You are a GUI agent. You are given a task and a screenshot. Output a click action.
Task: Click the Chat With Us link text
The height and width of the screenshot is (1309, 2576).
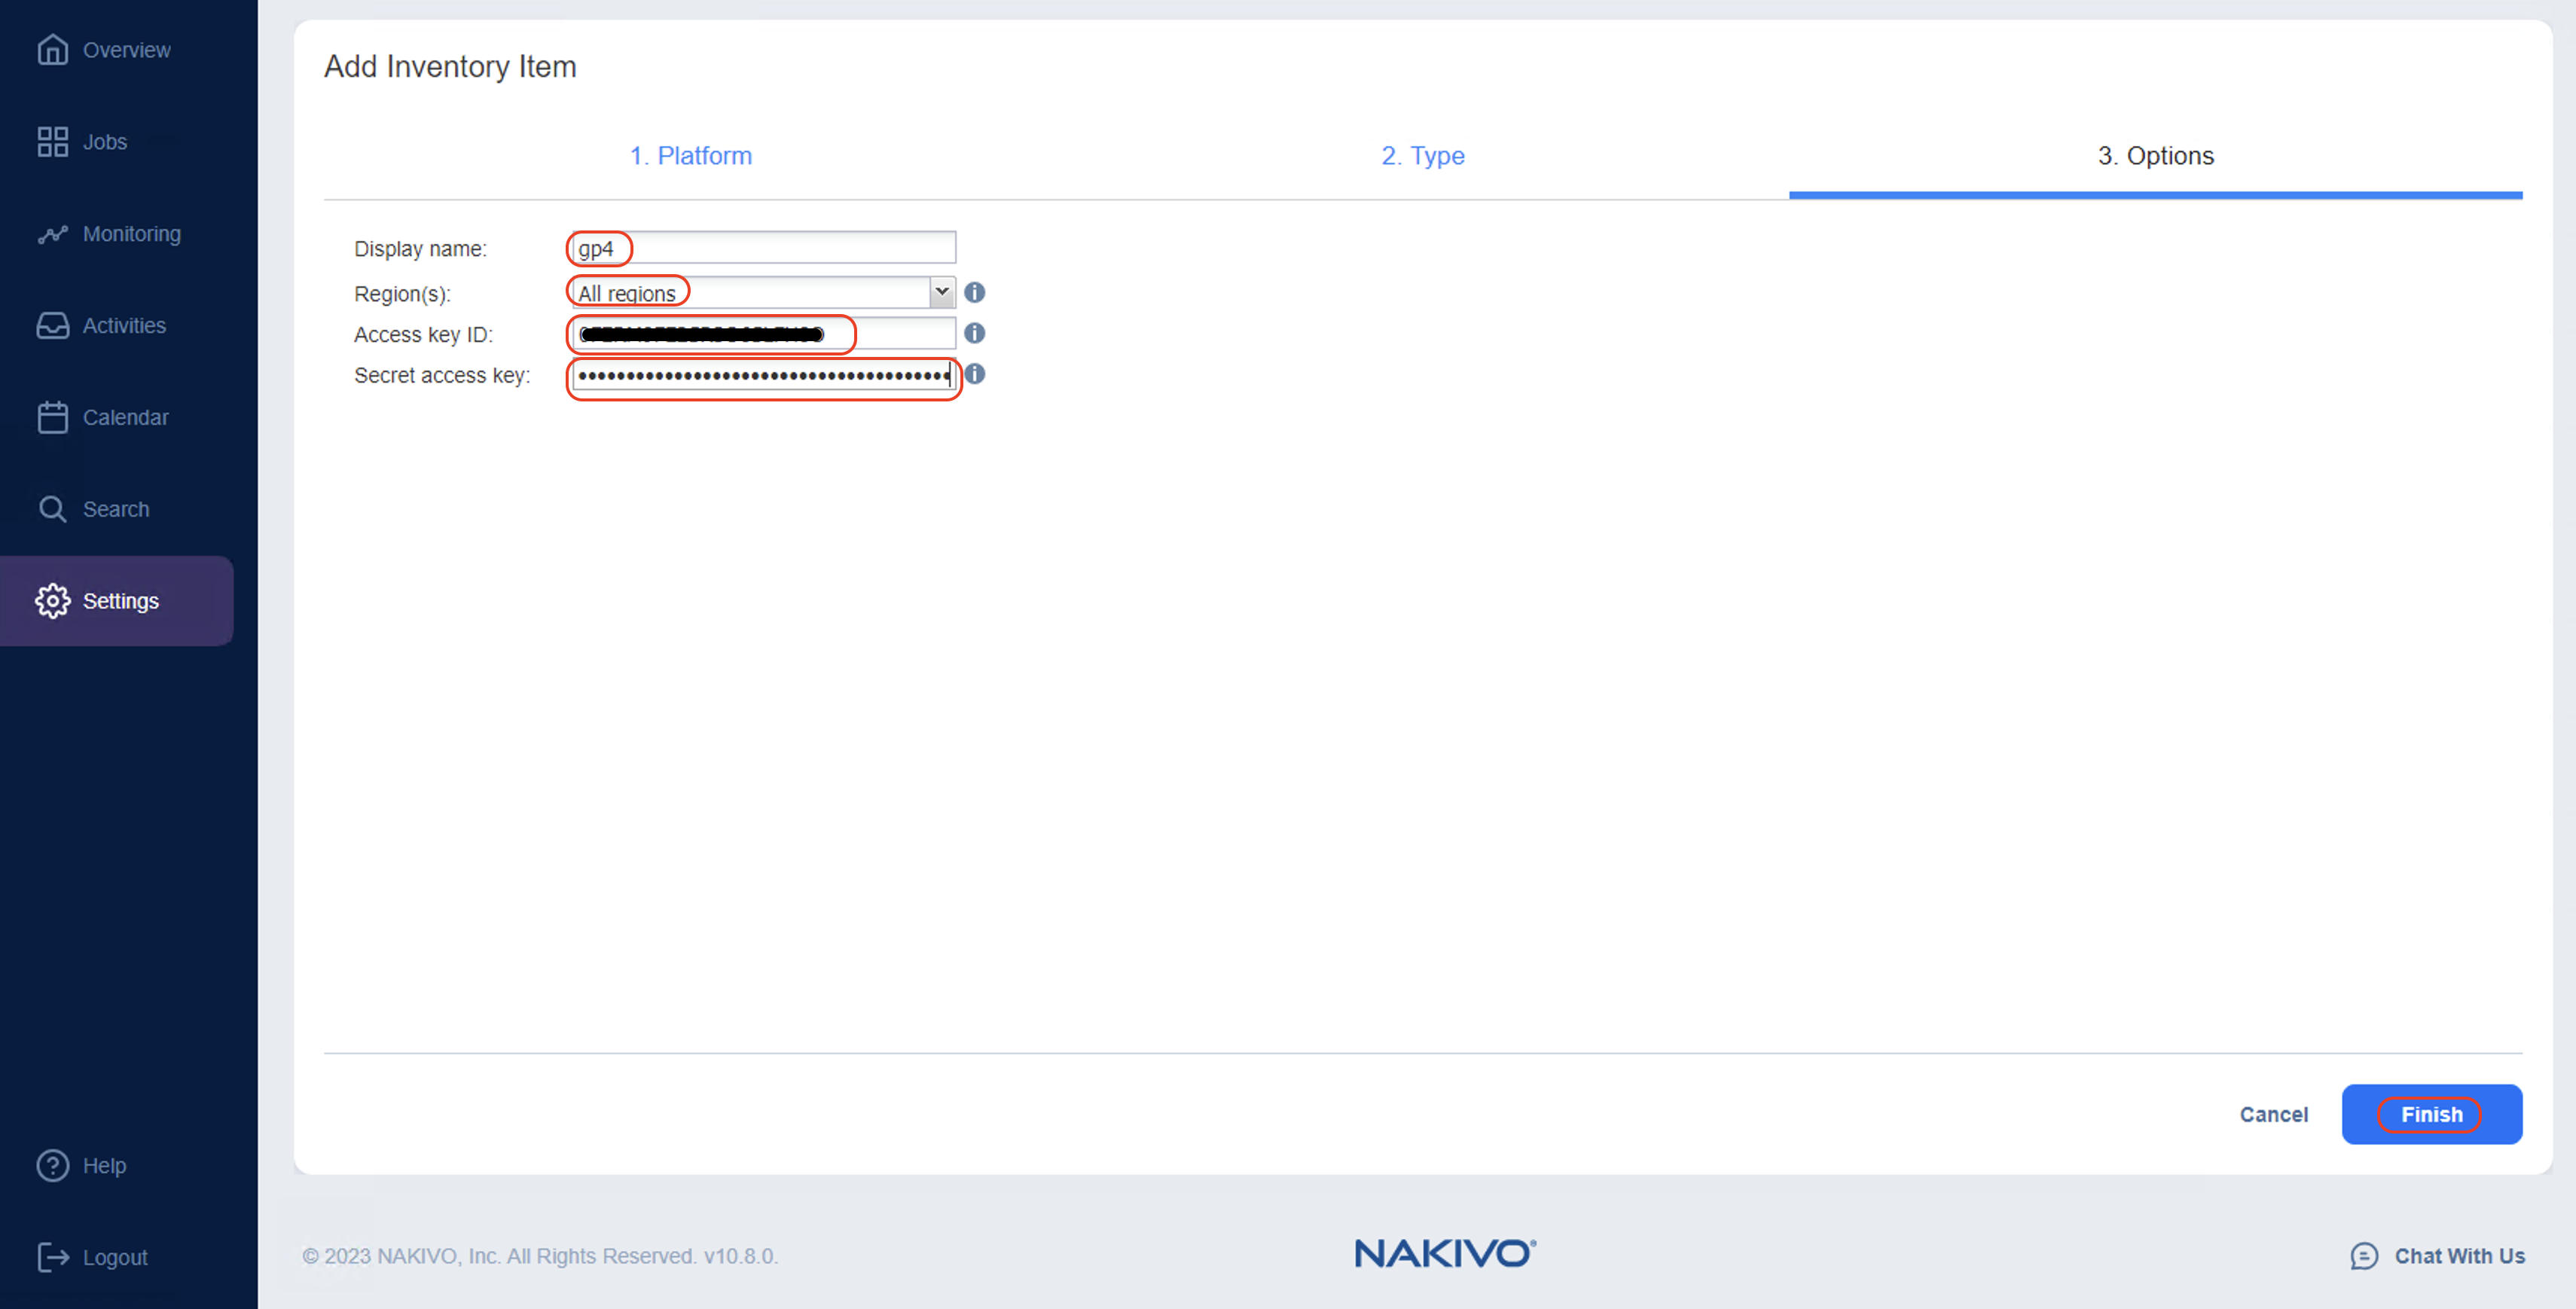click(x=2459, y=1256)
